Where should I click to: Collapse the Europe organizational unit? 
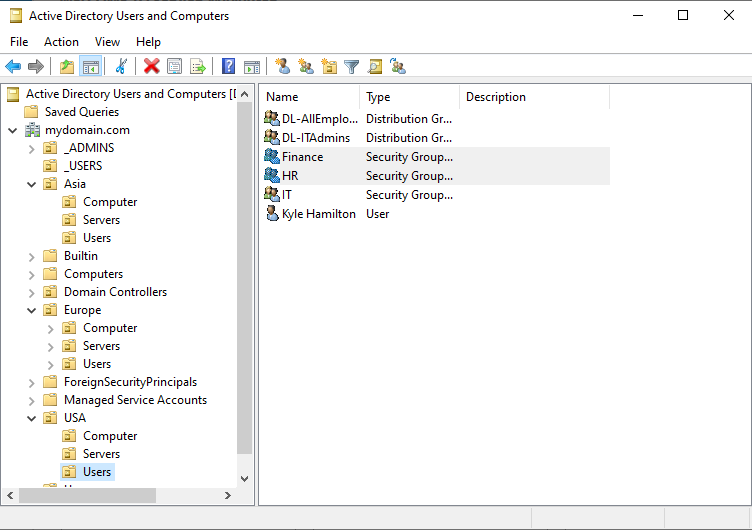(x=32, y=310)
